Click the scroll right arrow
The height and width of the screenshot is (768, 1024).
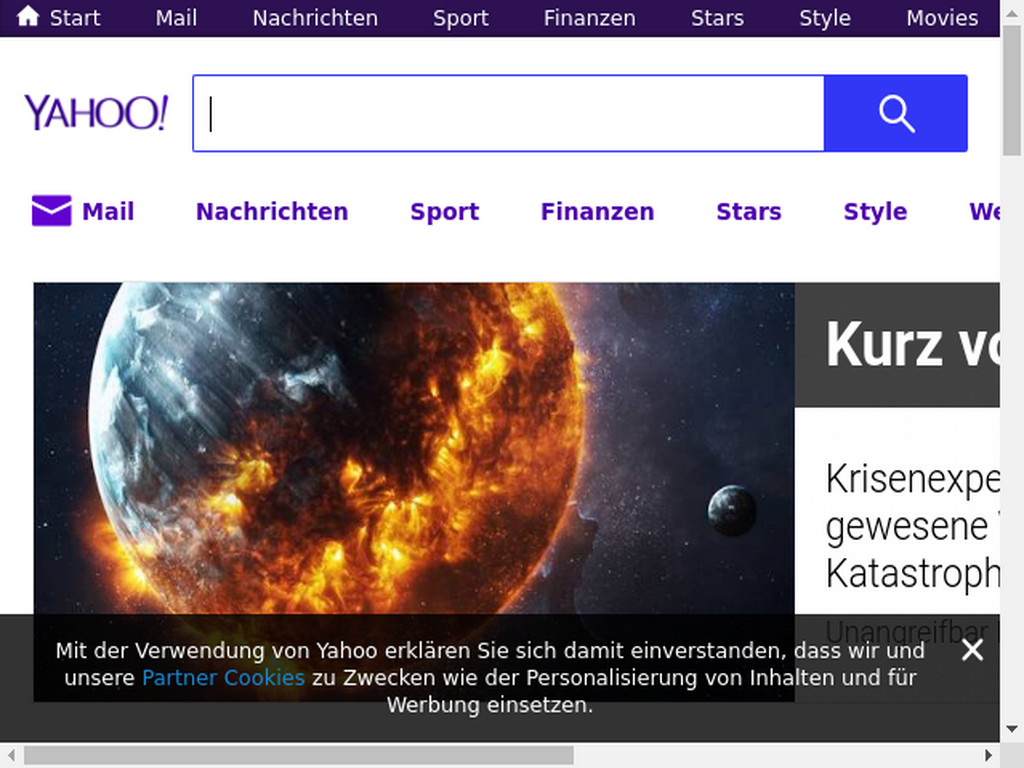click(x=989, y=756)
